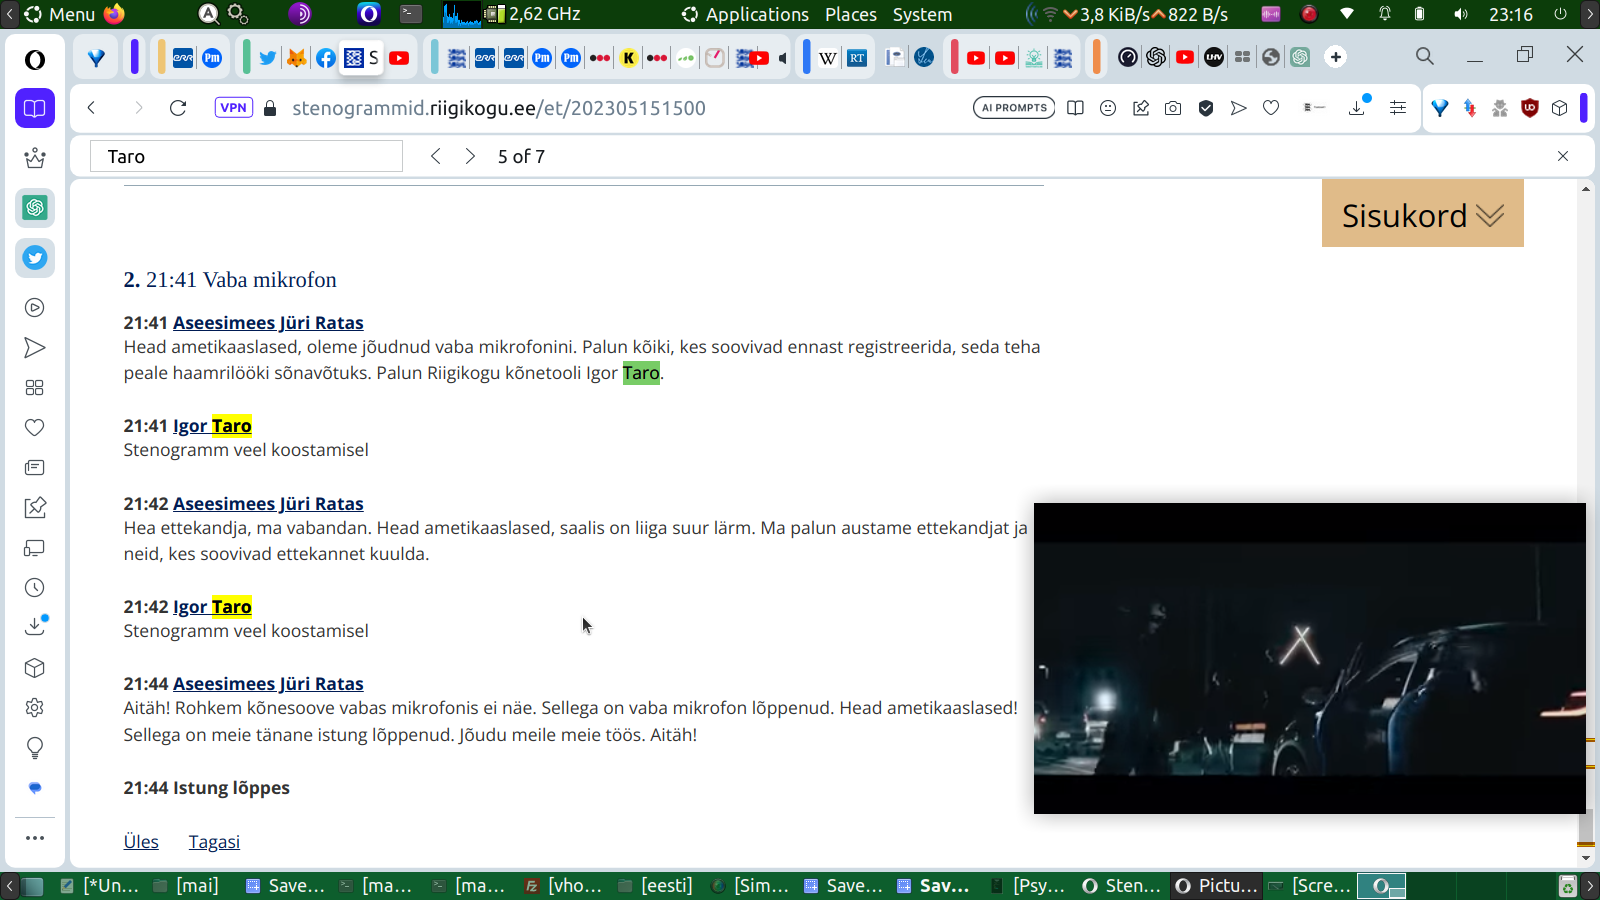
Task: Open My Flow send icon in sidebar
Action: pos(35,348)
